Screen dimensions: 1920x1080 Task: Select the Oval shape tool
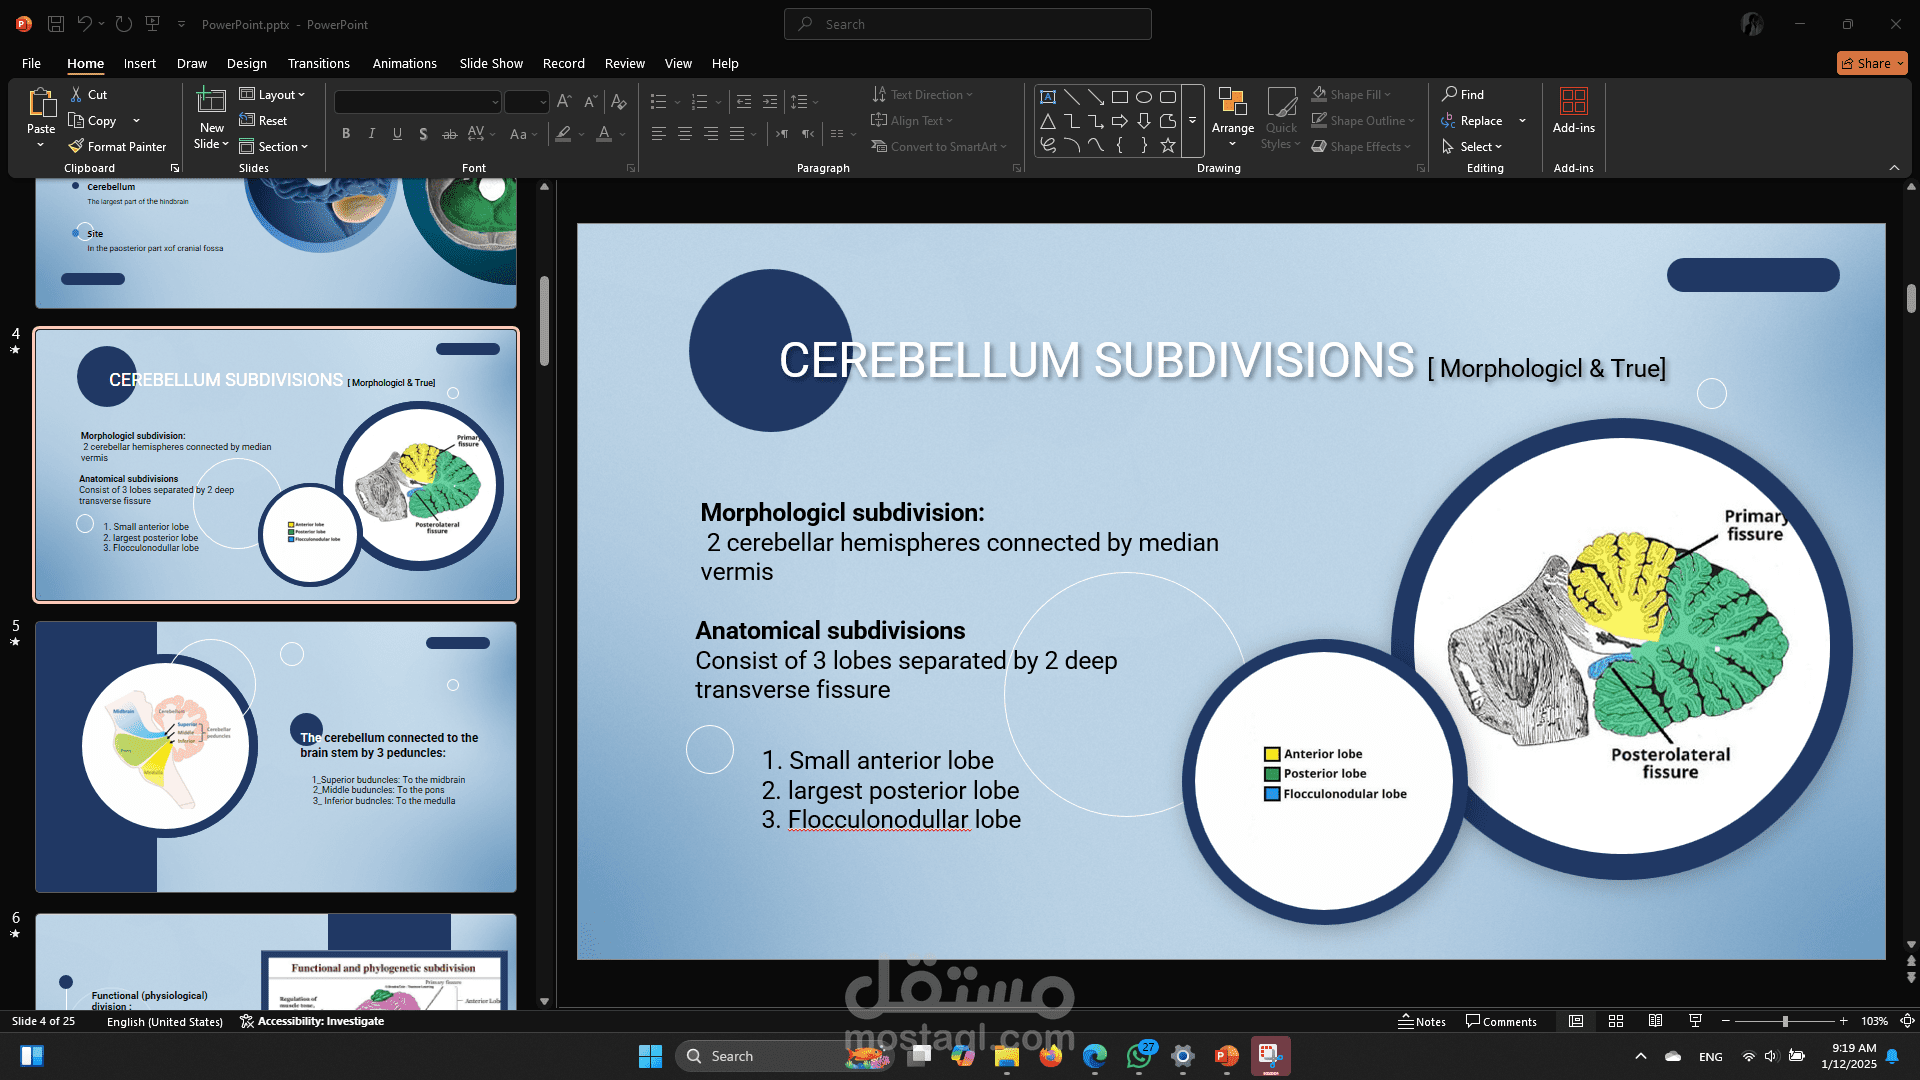point(1144,97)
